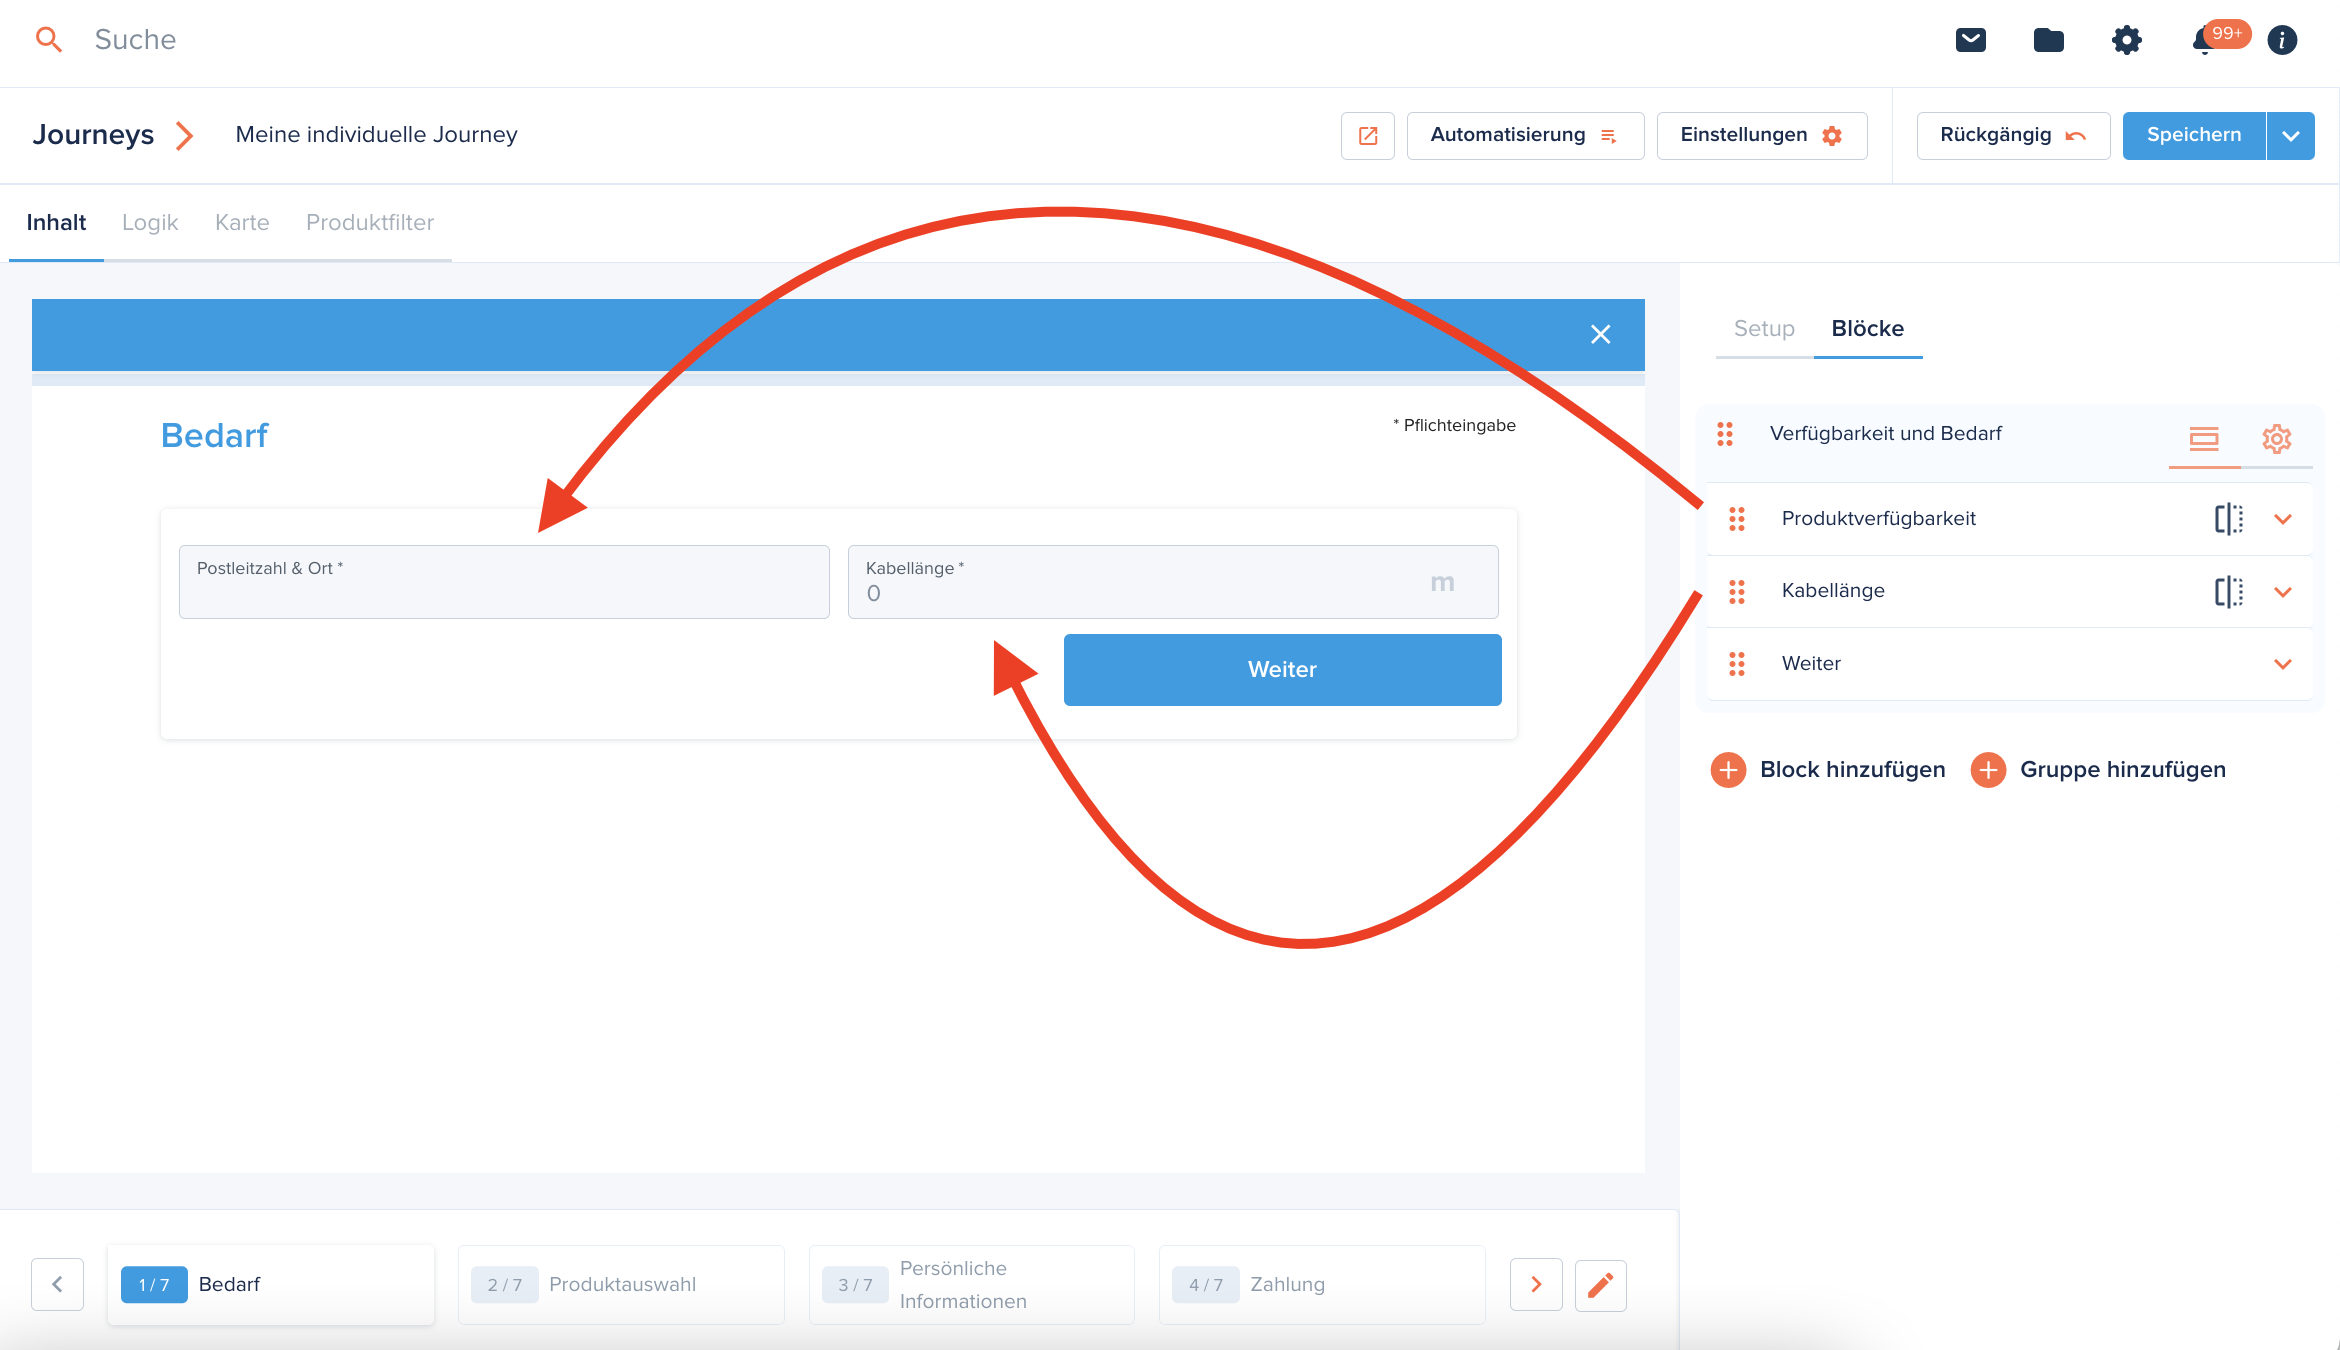Image resolution: width=2340 pixels, height=1350 pixels.
Task: Click the Bedarf heading
Action: point(215,436)
